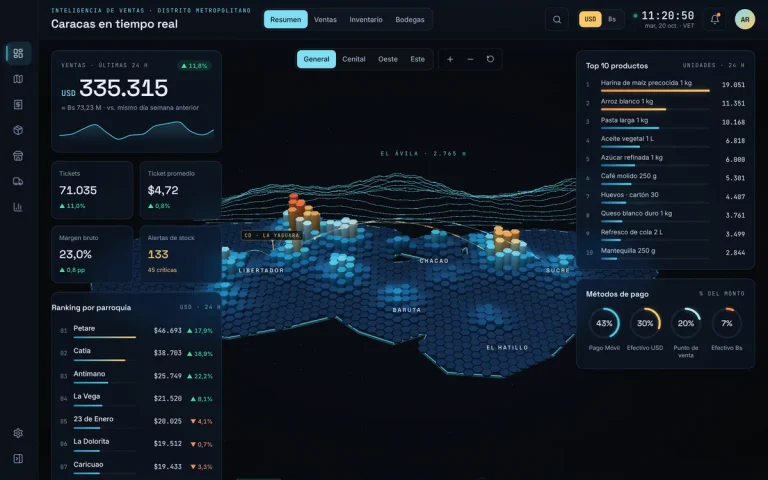
Task: Choose the General map view
Action: pyautogui.click(x=316, y=59)
